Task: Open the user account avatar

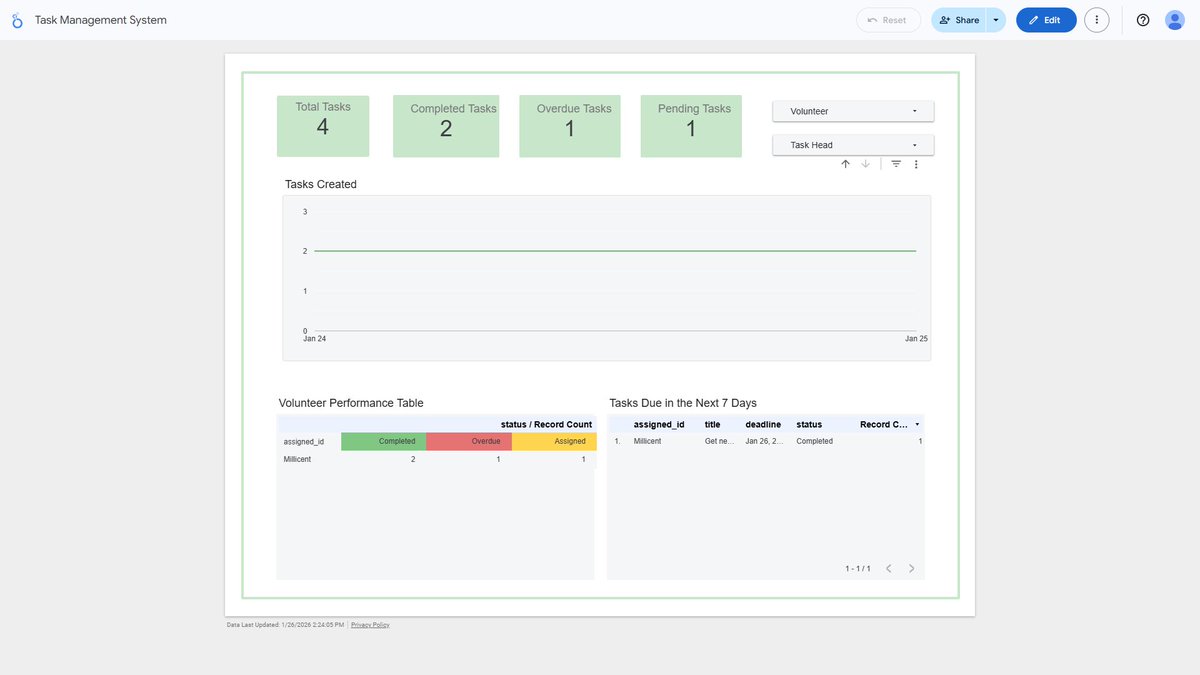Action: tap(1175, 20)
